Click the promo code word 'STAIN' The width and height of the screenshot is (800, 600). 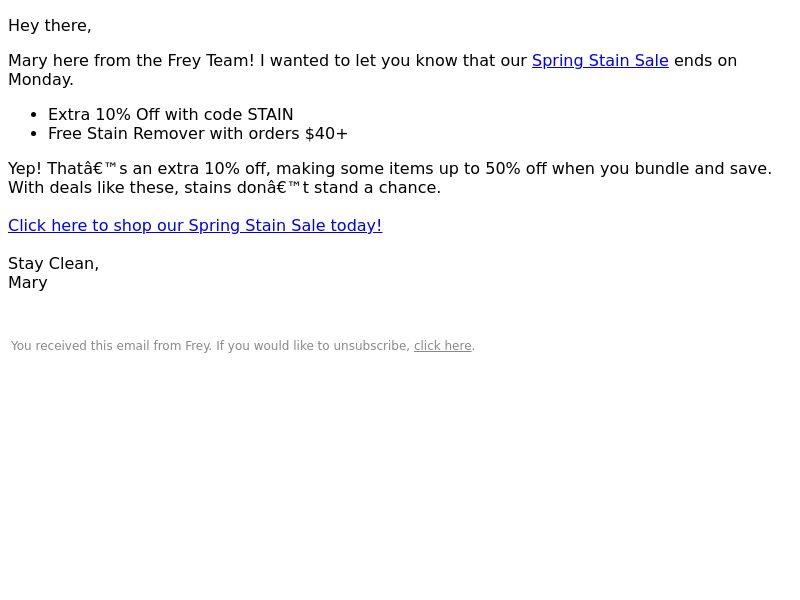coord(270,114)
